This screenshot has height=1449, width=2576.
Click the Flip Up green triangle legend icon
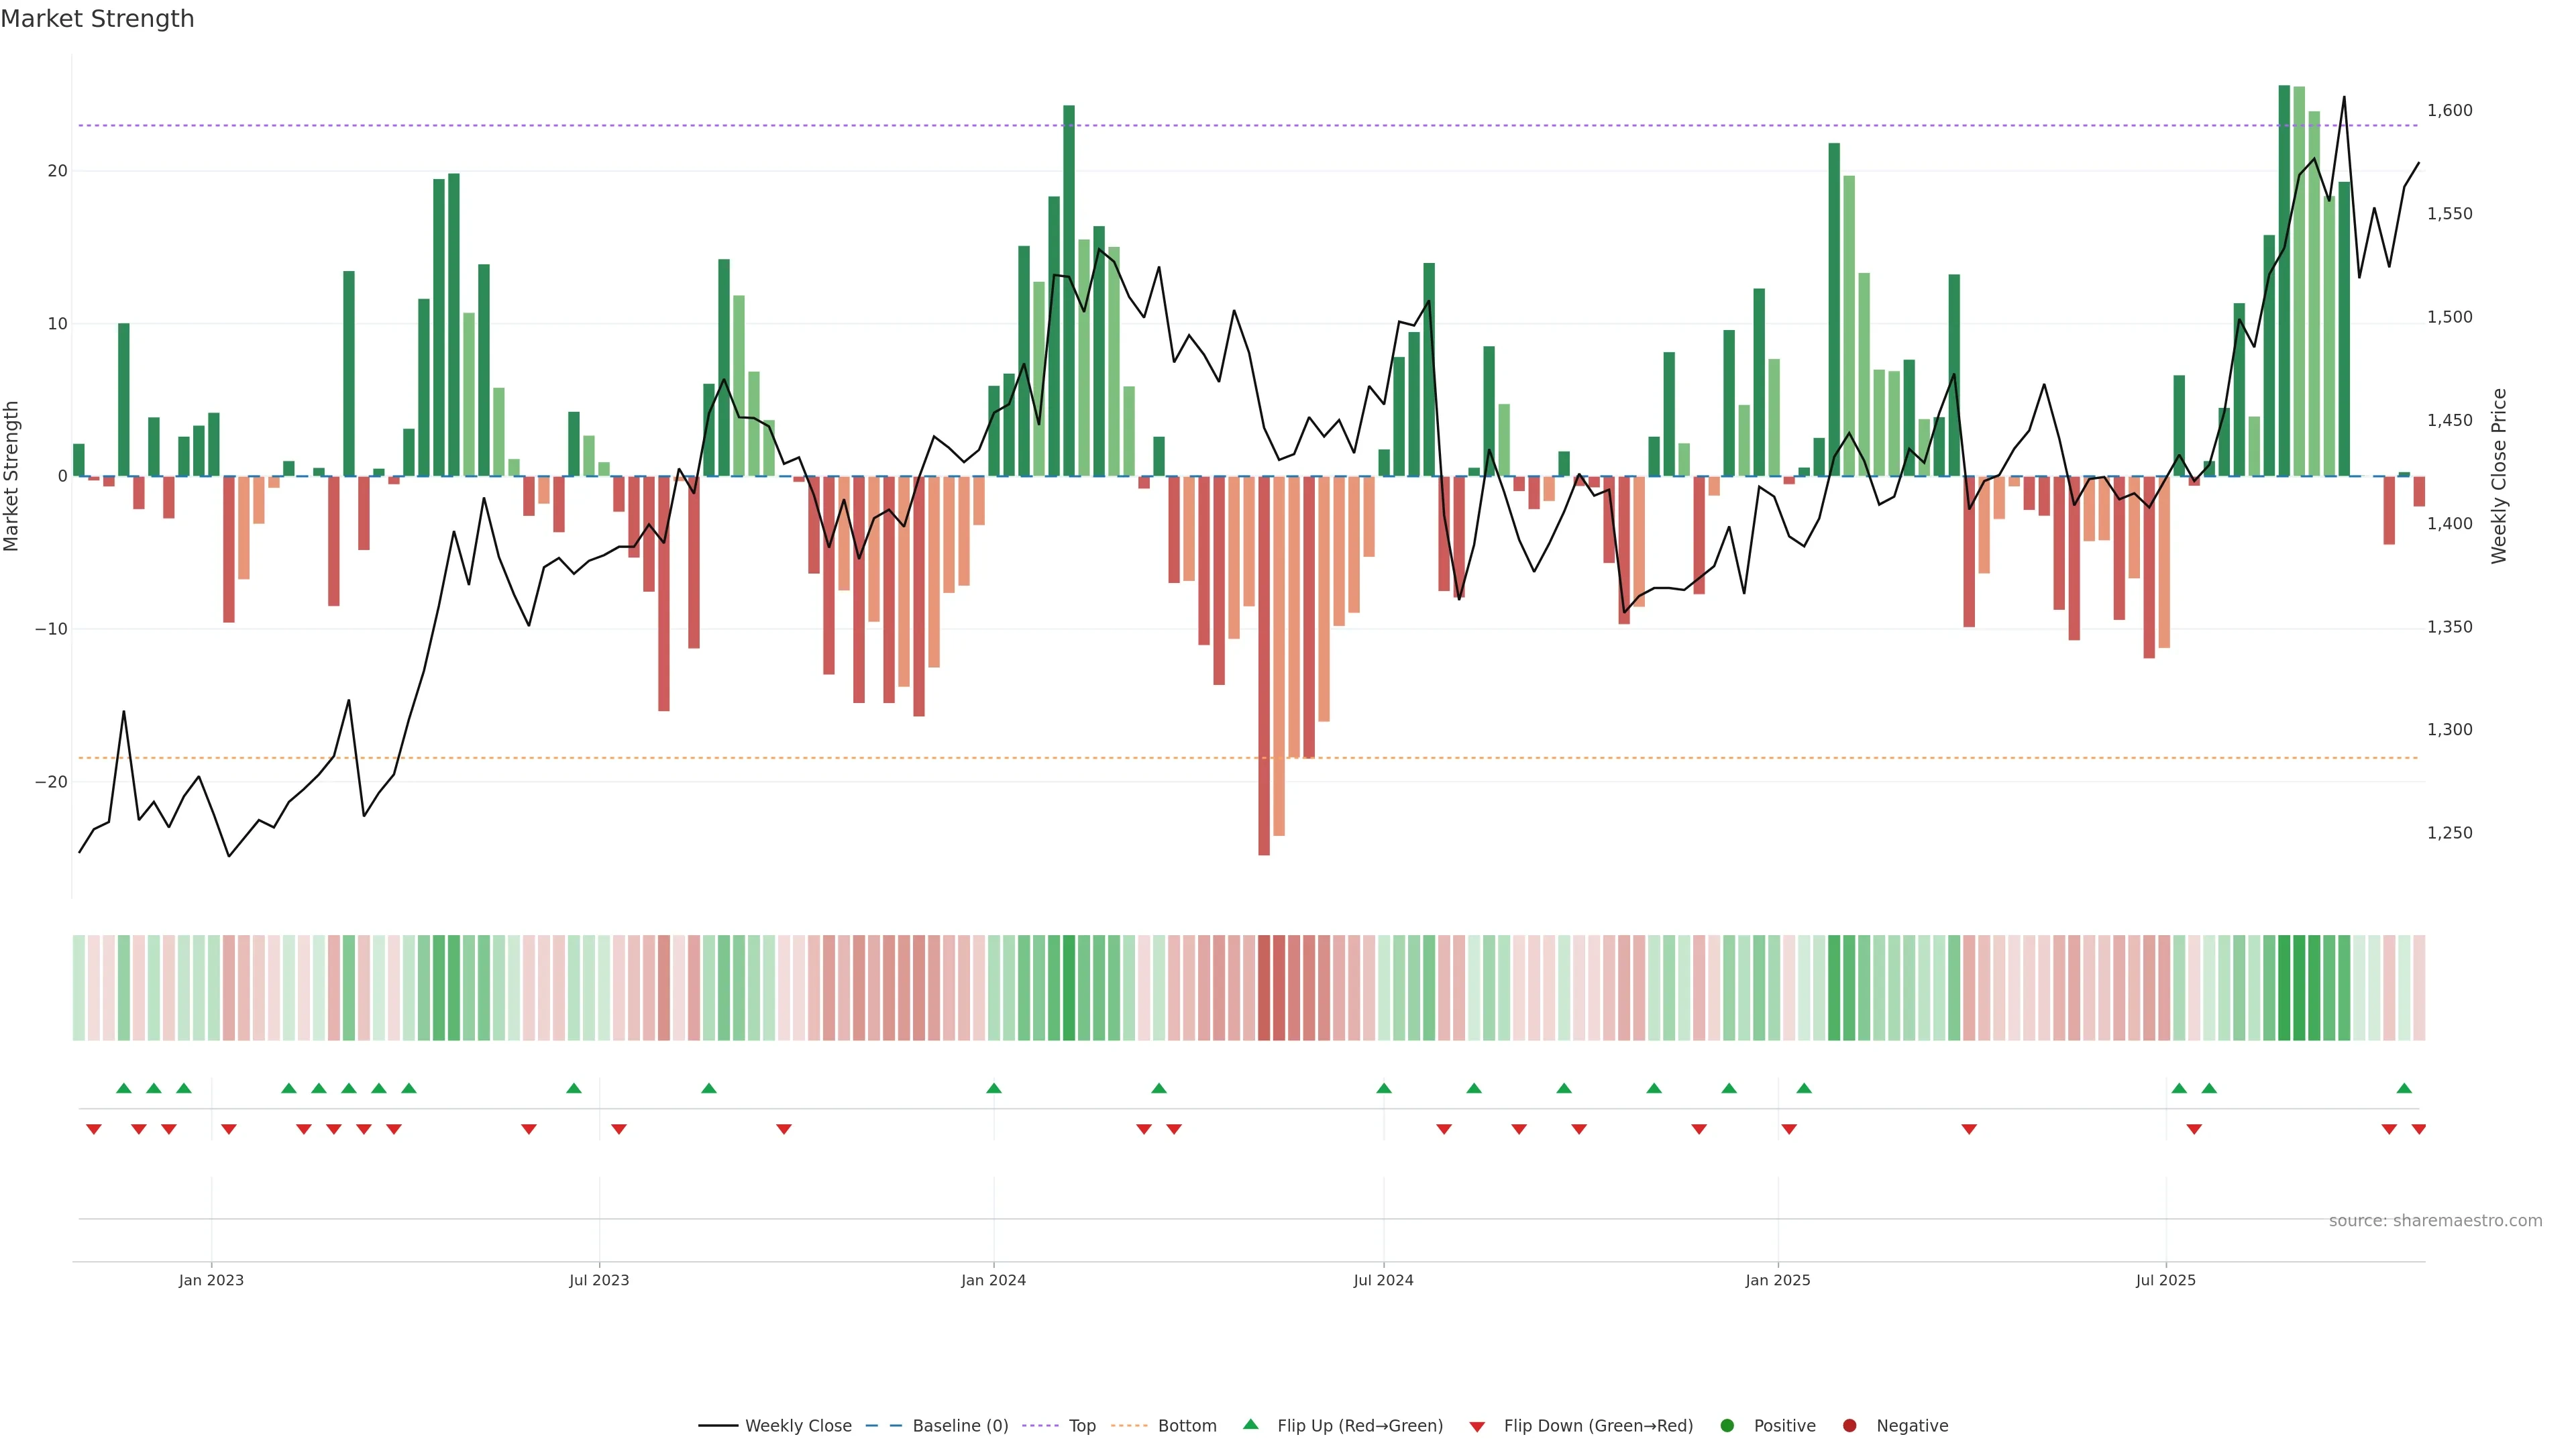pyautogui.click(x=1250, y=1424)
